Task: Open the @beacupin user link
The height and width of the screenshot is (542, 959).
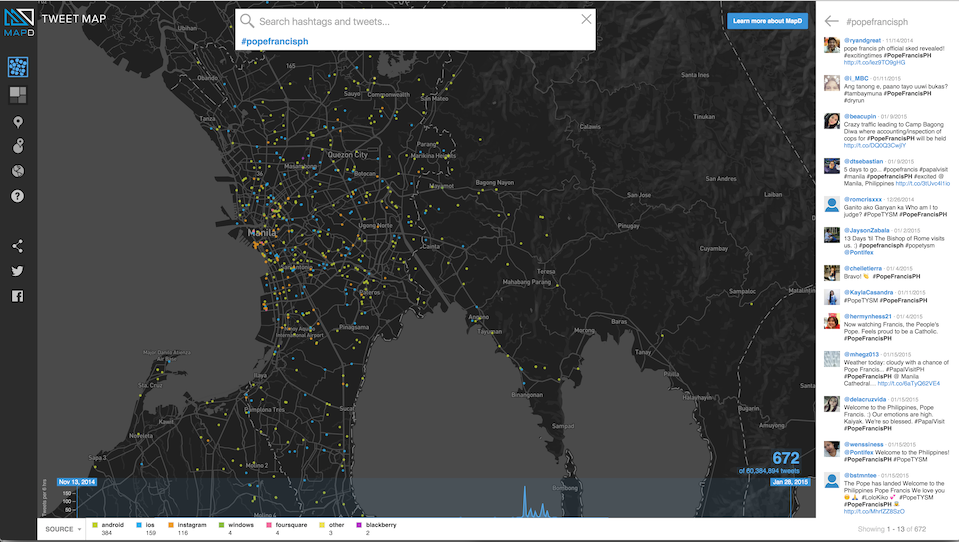Action: pyautogui.click(x=860, y=116)
